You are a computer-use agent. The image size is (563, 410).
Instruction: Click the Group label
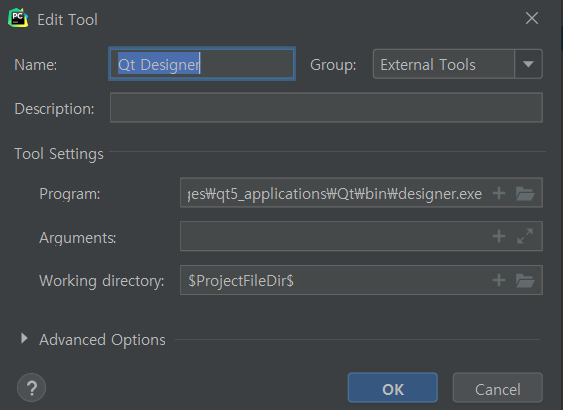(x=333, y=65)
